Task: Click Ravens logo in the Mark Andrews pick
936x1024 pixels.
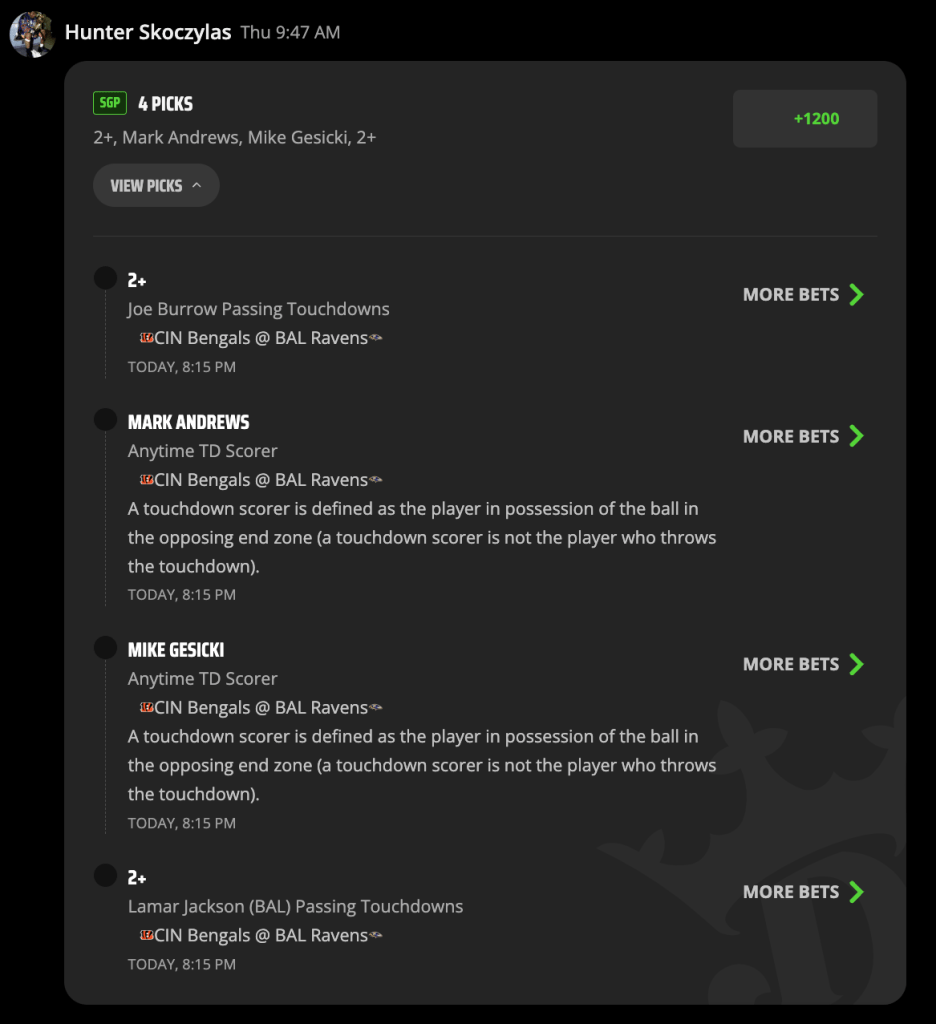Action: click(376, 480)
